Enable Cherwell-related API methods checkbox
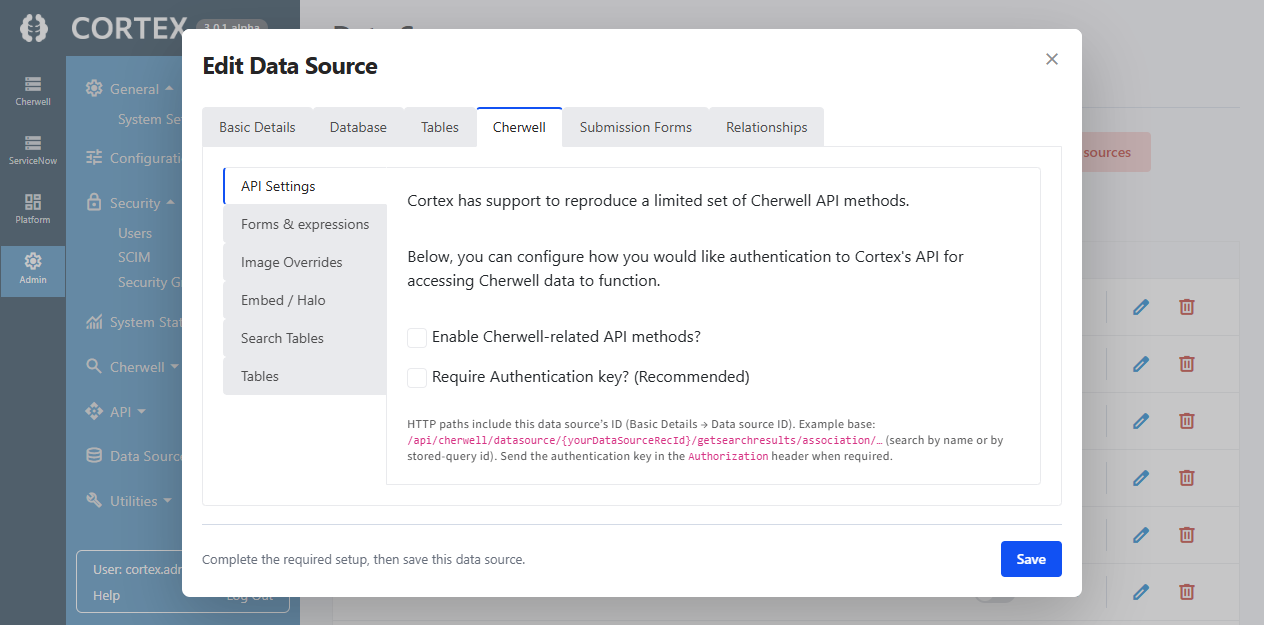The image size is (1264, 625). pyautogui.click(x=417, y=338)
